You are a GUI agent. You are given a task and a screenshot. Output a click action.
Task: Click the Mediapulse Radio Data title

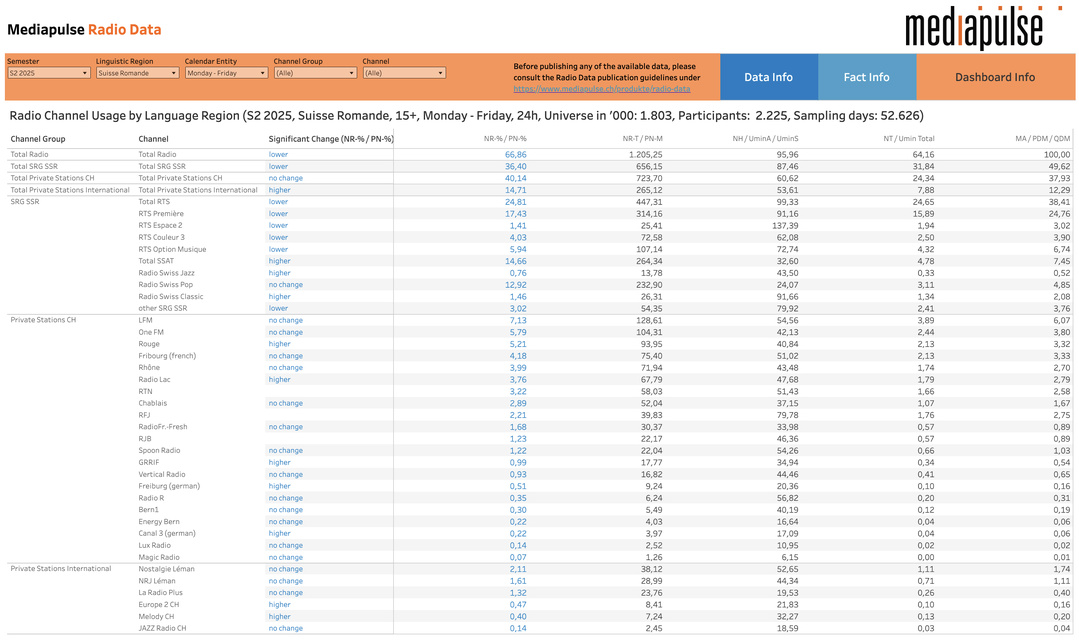pyautogui.click(x=84, y=30)
